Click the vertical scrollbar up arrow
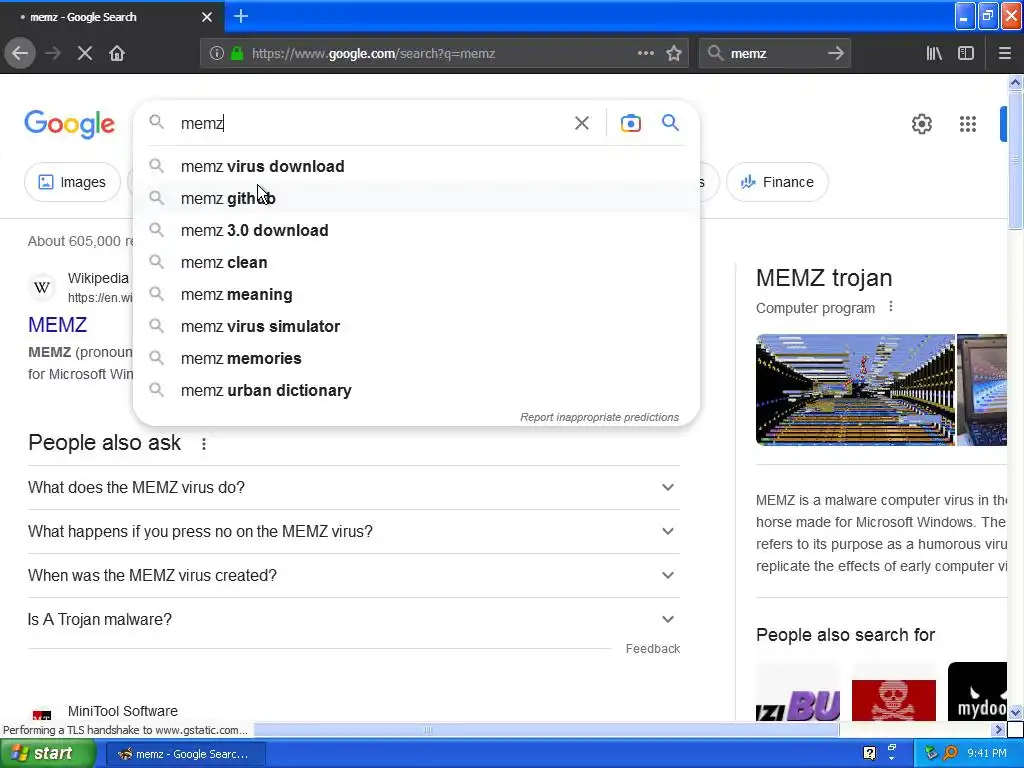This screenshot has height=768, width=1024. [1015, 82]
